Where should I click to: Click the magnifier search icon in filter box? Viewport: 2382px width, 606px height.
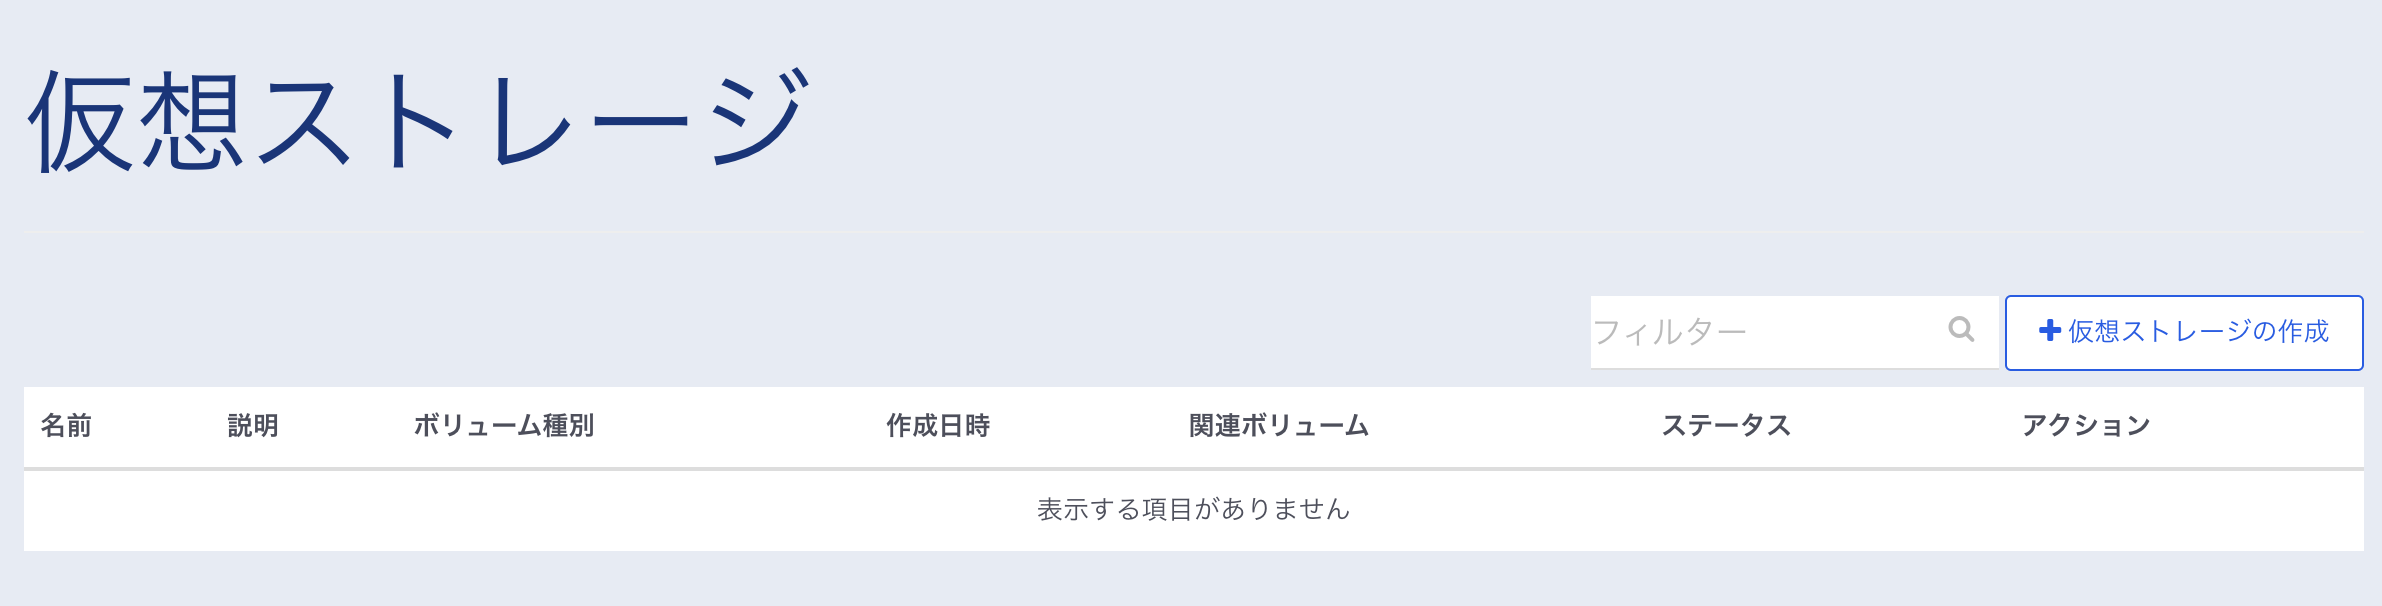tap(1961, 329)
